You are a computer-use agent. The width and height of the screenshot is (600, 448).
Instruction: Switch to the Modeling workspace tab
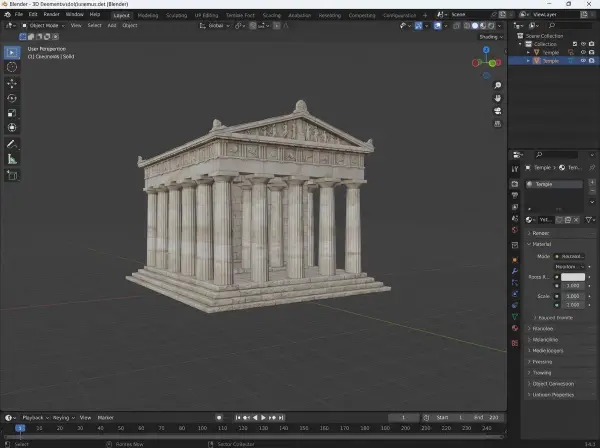click(148, 15)
